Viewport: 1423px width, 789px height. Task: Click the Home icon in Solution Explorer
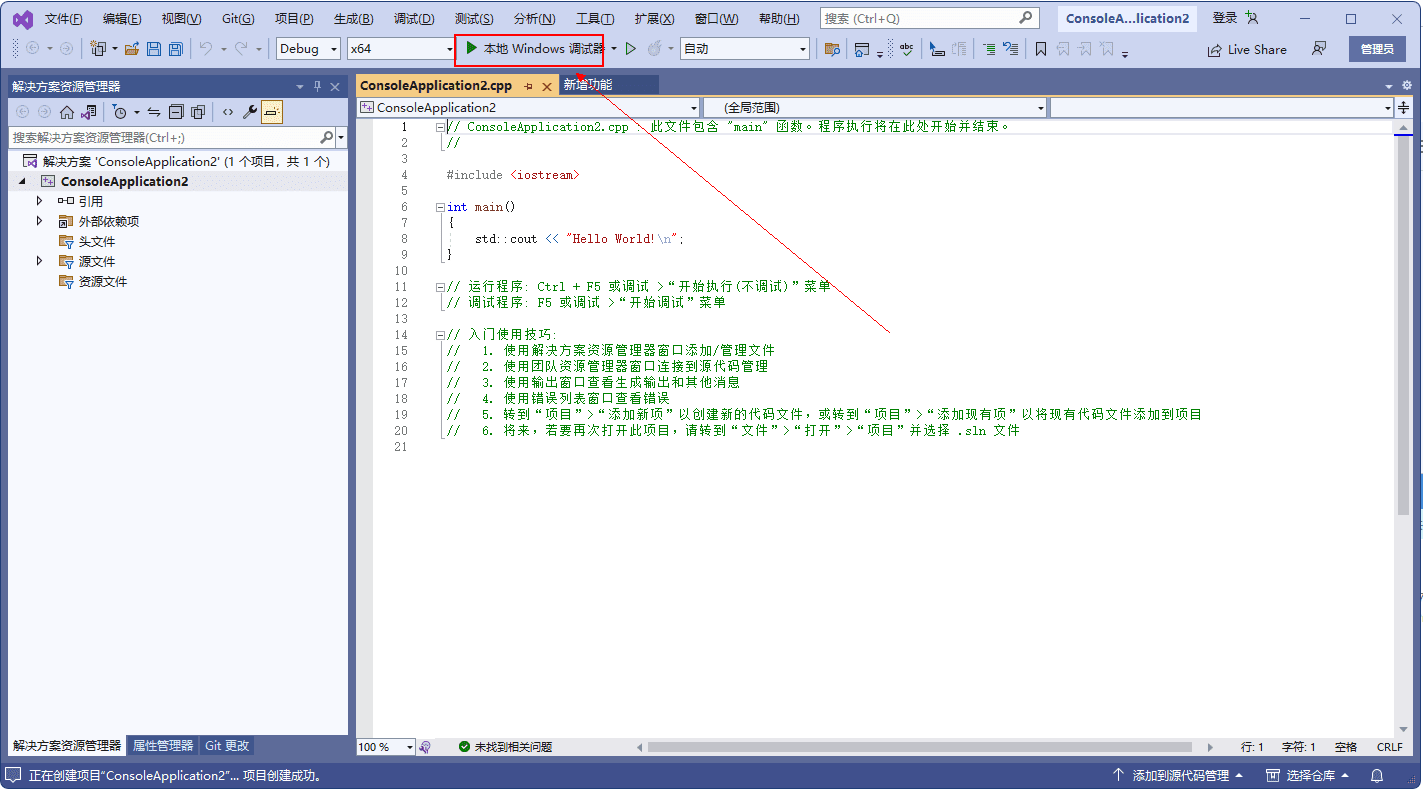tap(67, 112)
